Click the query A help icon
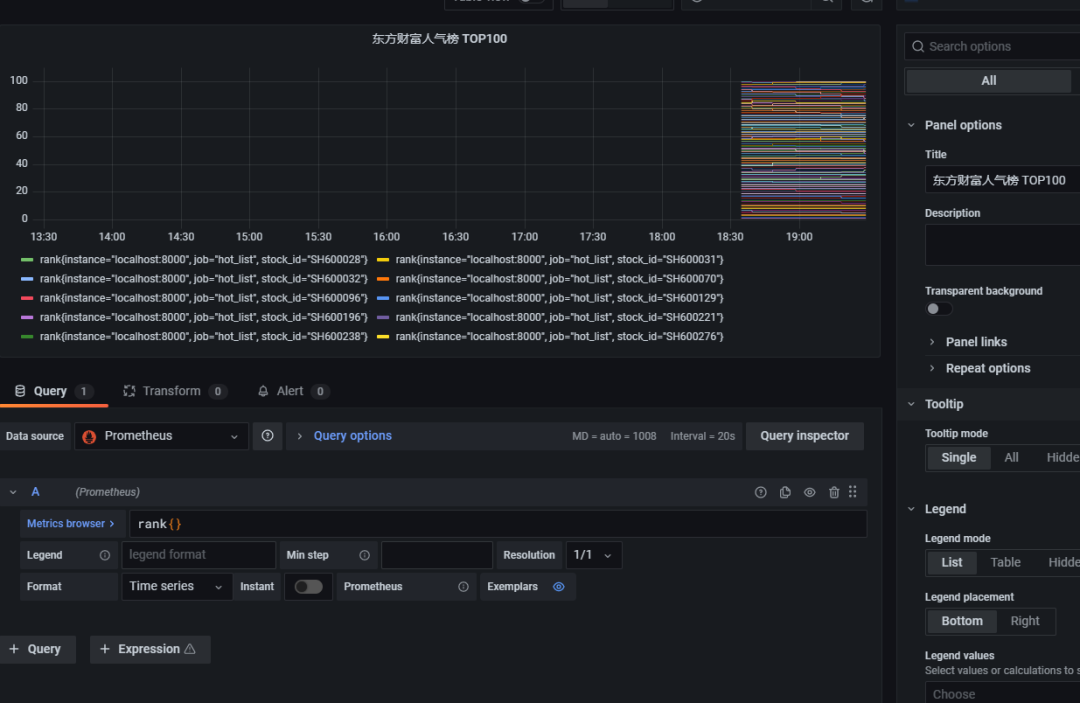This screenshot has width=1080, height=703. click(760, 492)
